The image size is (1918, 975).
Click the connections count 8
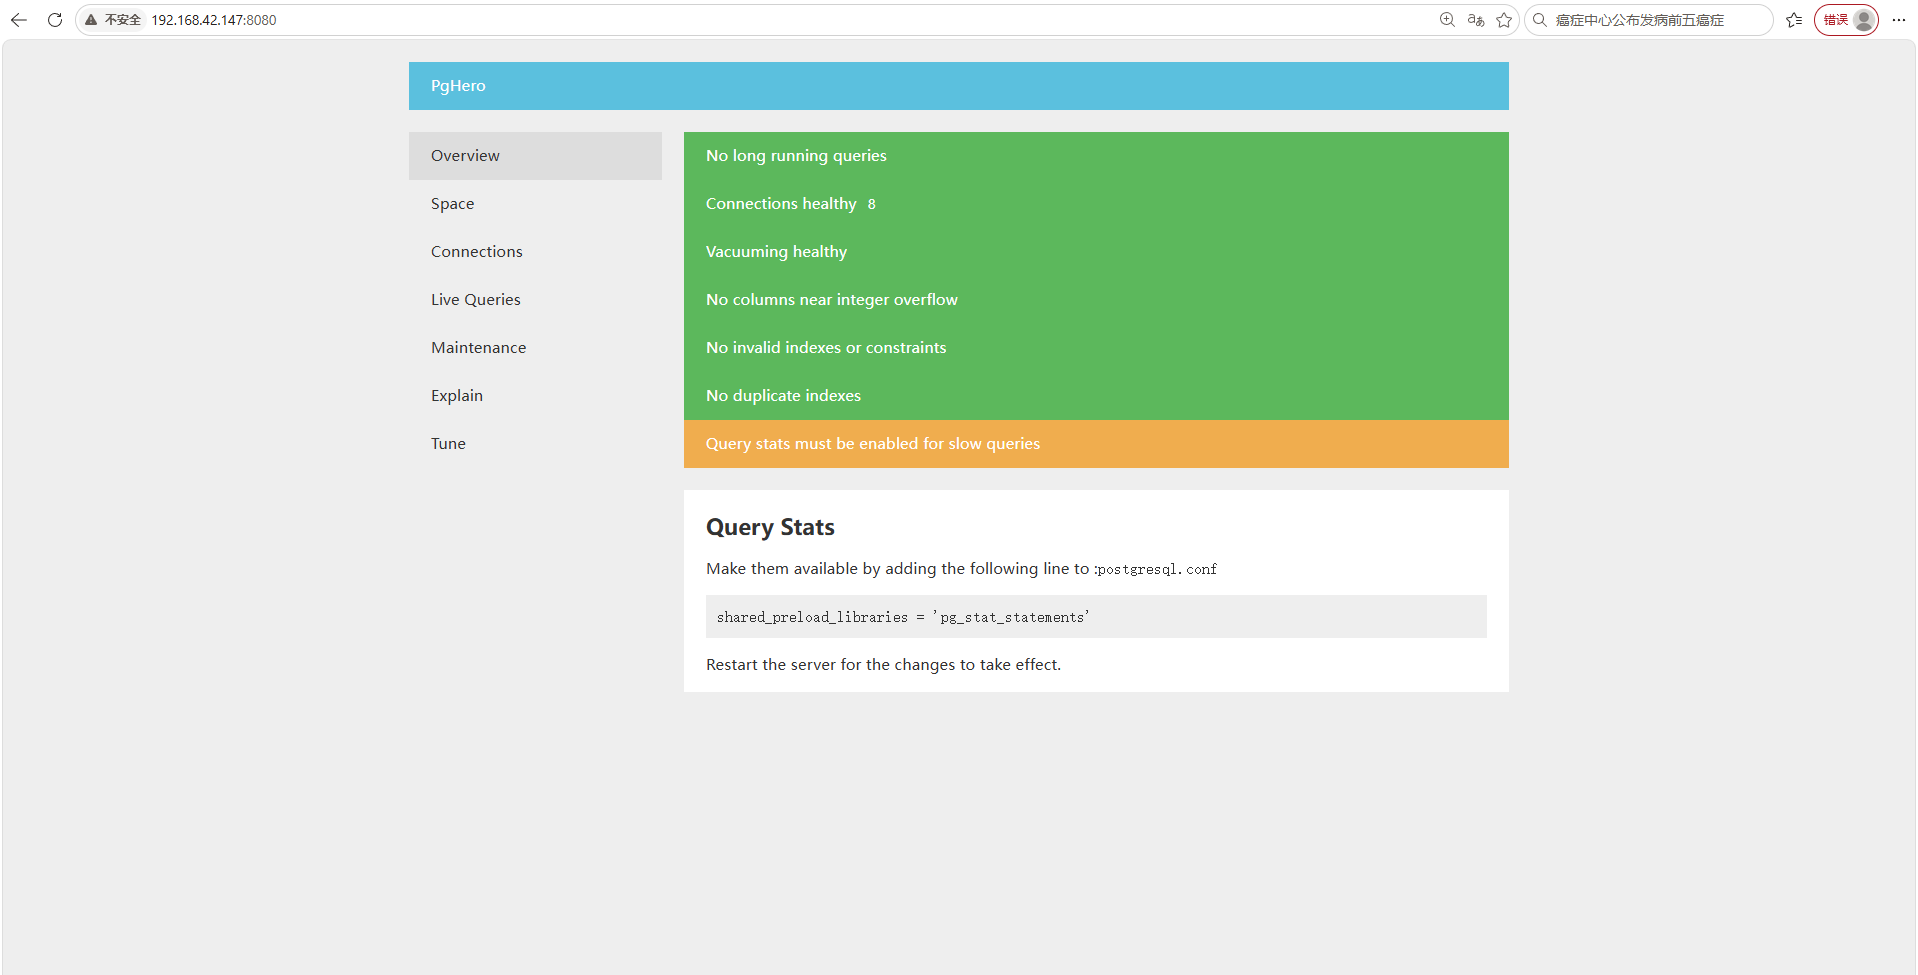click(871, 204)
